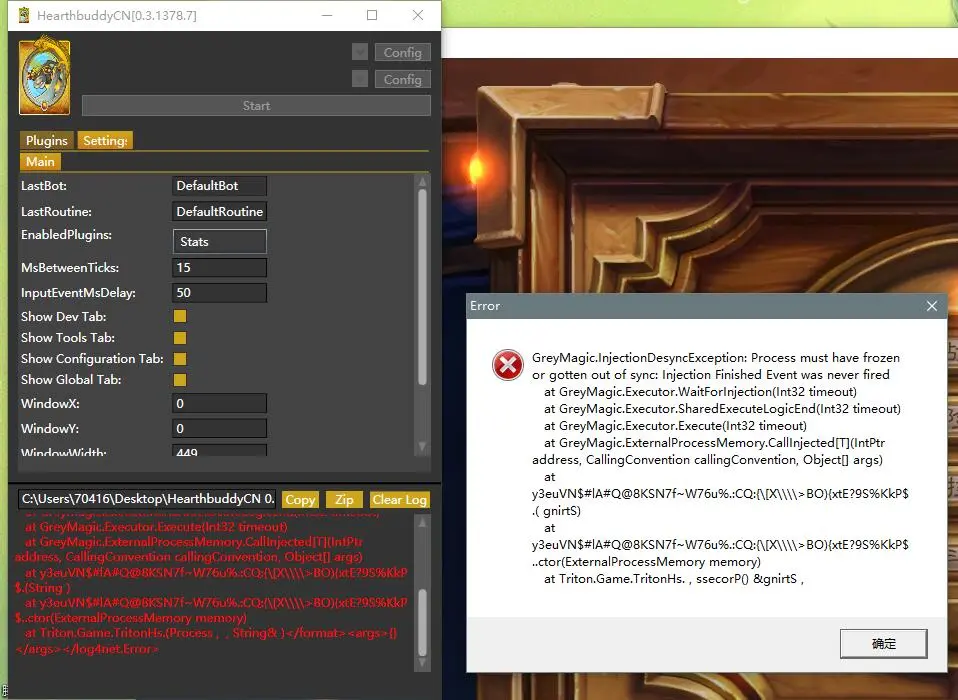Click the log file path field
Screen dimensions: 958x700
pos(147,499)
